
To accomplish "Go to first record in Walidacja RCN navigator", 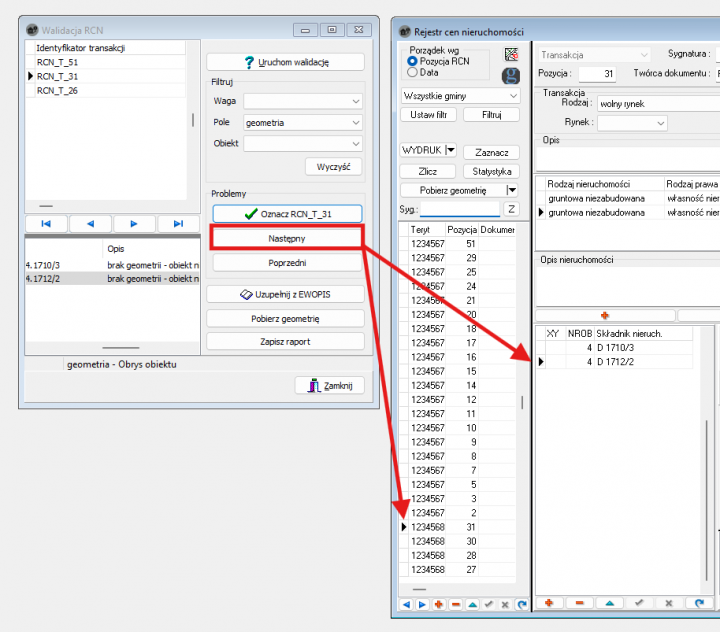I will [x=46, y=224].
